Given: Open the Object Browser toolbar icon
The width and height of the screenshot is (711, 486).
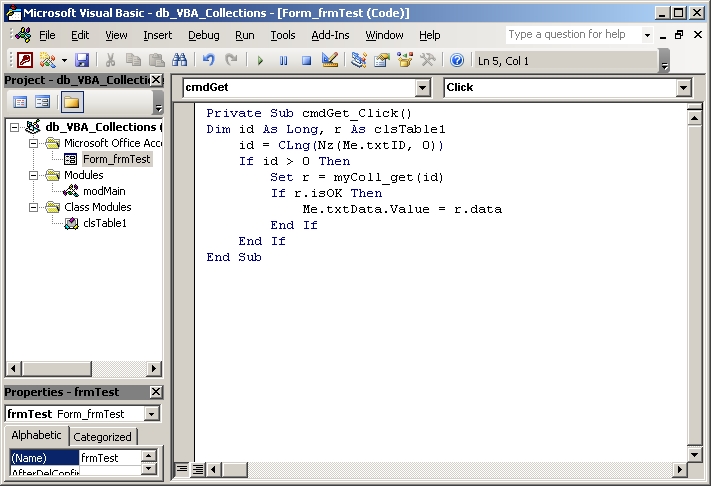Looking at the screenshot, I should click(x=405, y=60).
